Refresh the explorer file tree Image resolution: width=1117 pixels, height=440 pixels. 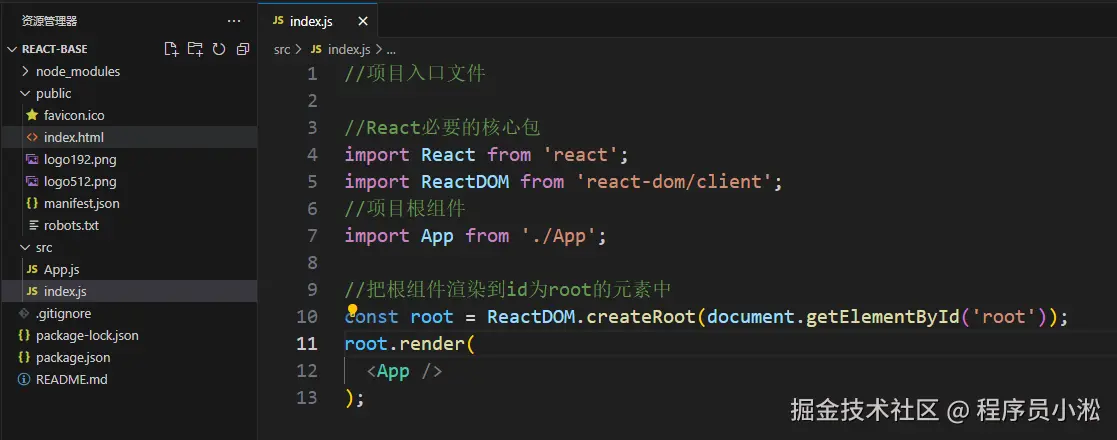pos(219,49)
